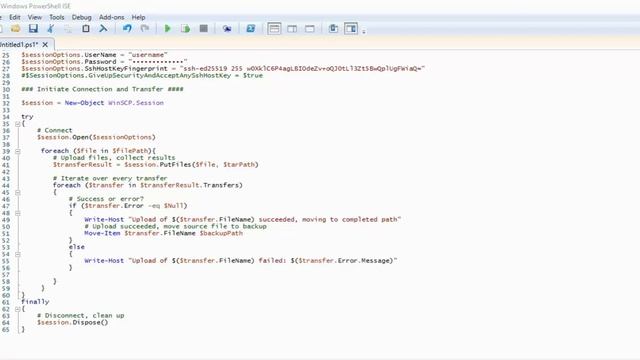Click the commented GiveUpSecurityAndAcceptAnySshHostKey line
The width and height of the screenshot is (640, 360).
point(142,76)
